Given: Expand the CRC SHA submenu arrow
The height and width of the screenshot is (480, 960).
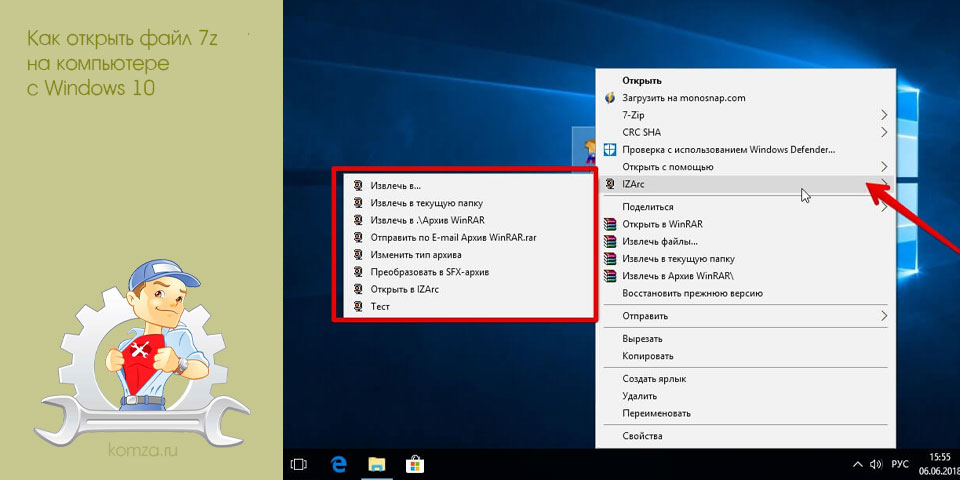Looking at the screenshot, I should click(x=884, y=132).
